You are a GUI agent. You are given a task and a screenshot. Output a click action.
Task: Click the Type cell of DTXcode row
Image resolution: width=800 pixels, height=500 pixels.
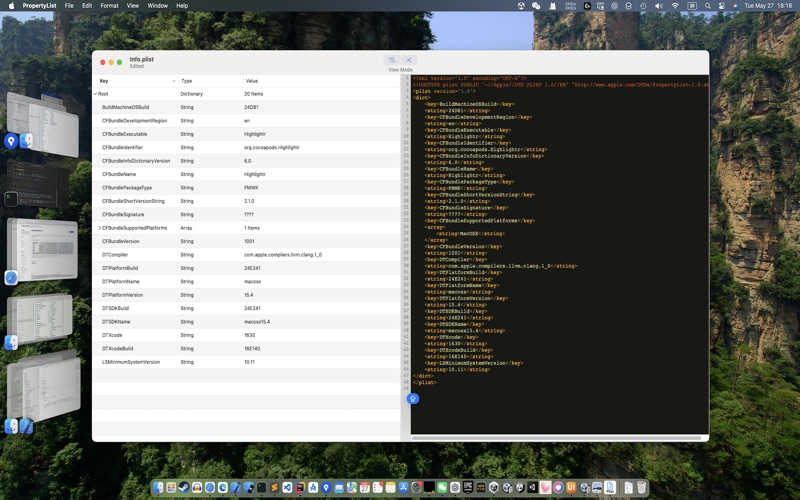coord(187,335)
